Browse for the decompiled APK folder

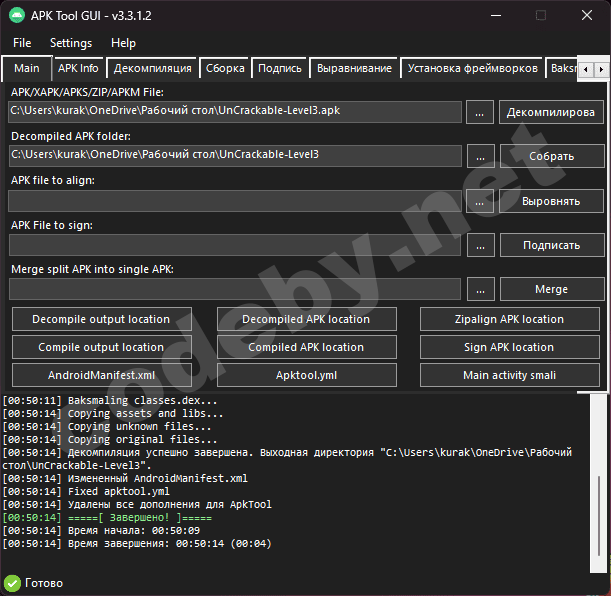480,156
